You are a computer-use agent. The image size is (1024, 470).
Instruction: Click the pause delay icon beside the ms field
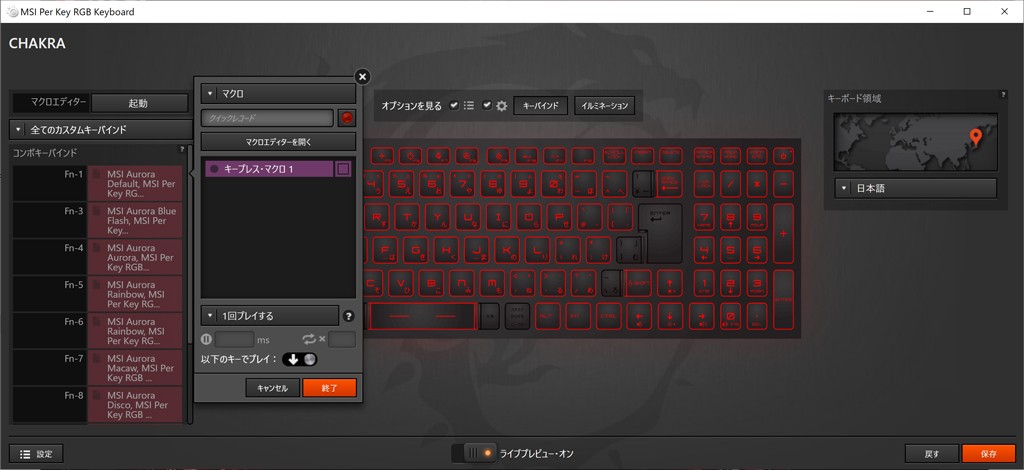[x=206, y=339]
